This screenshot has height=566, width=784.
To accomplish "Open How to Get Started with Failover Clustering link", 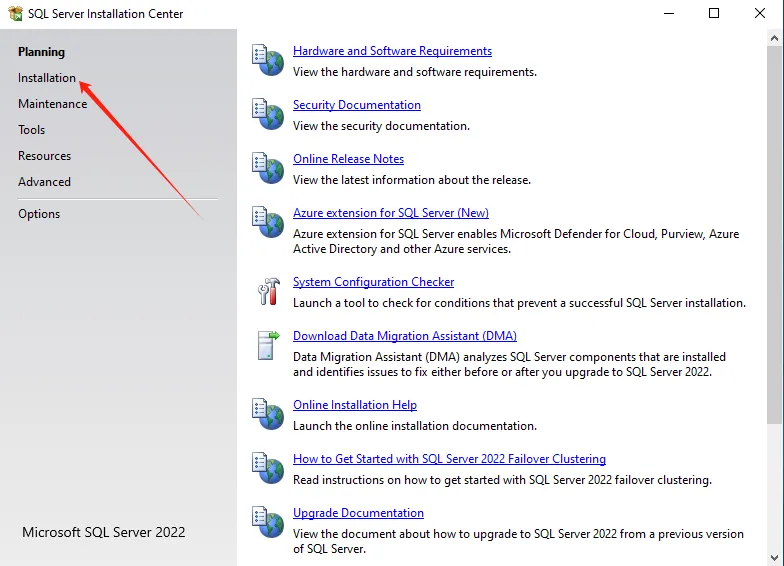I will coord(450,459).
